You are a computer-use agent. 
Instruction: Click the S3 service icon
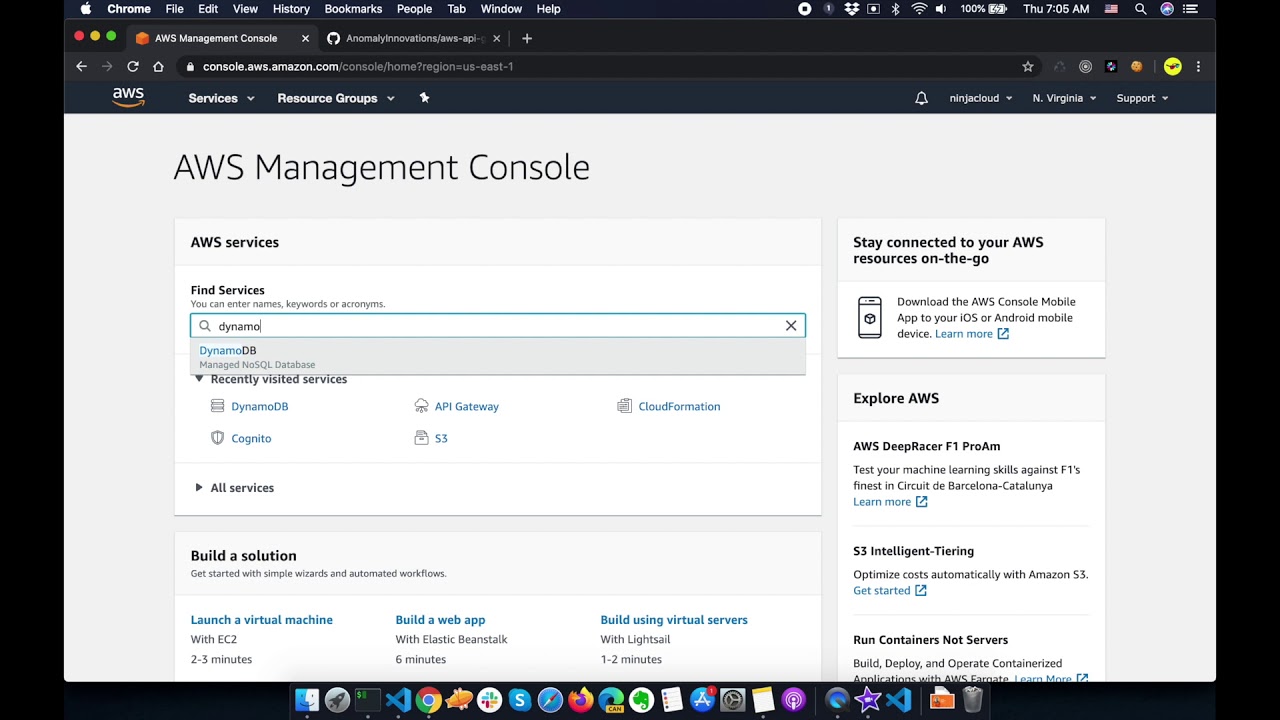pyautogui.click(x=421, y=438)
